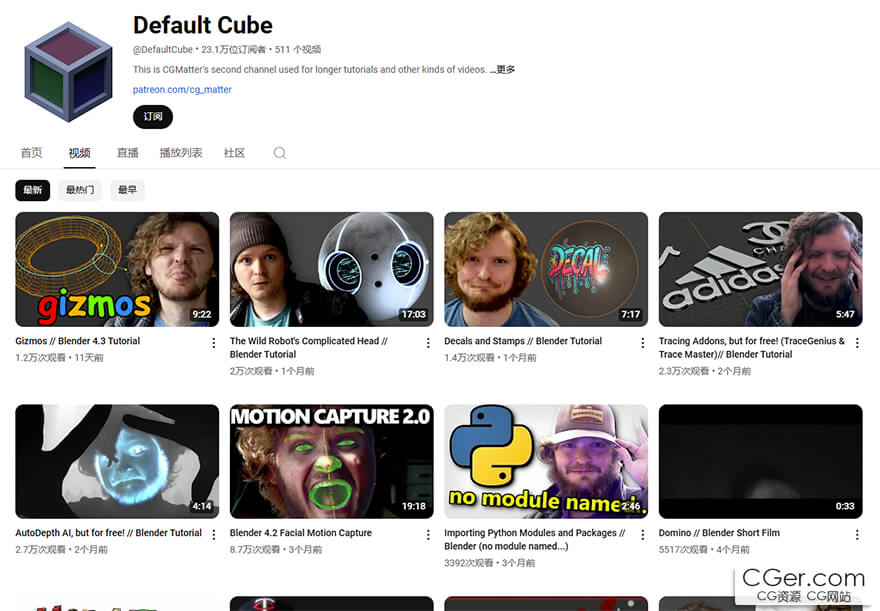
Task: Open more options for AutoDepth AI video
Action: pos(214,535)
